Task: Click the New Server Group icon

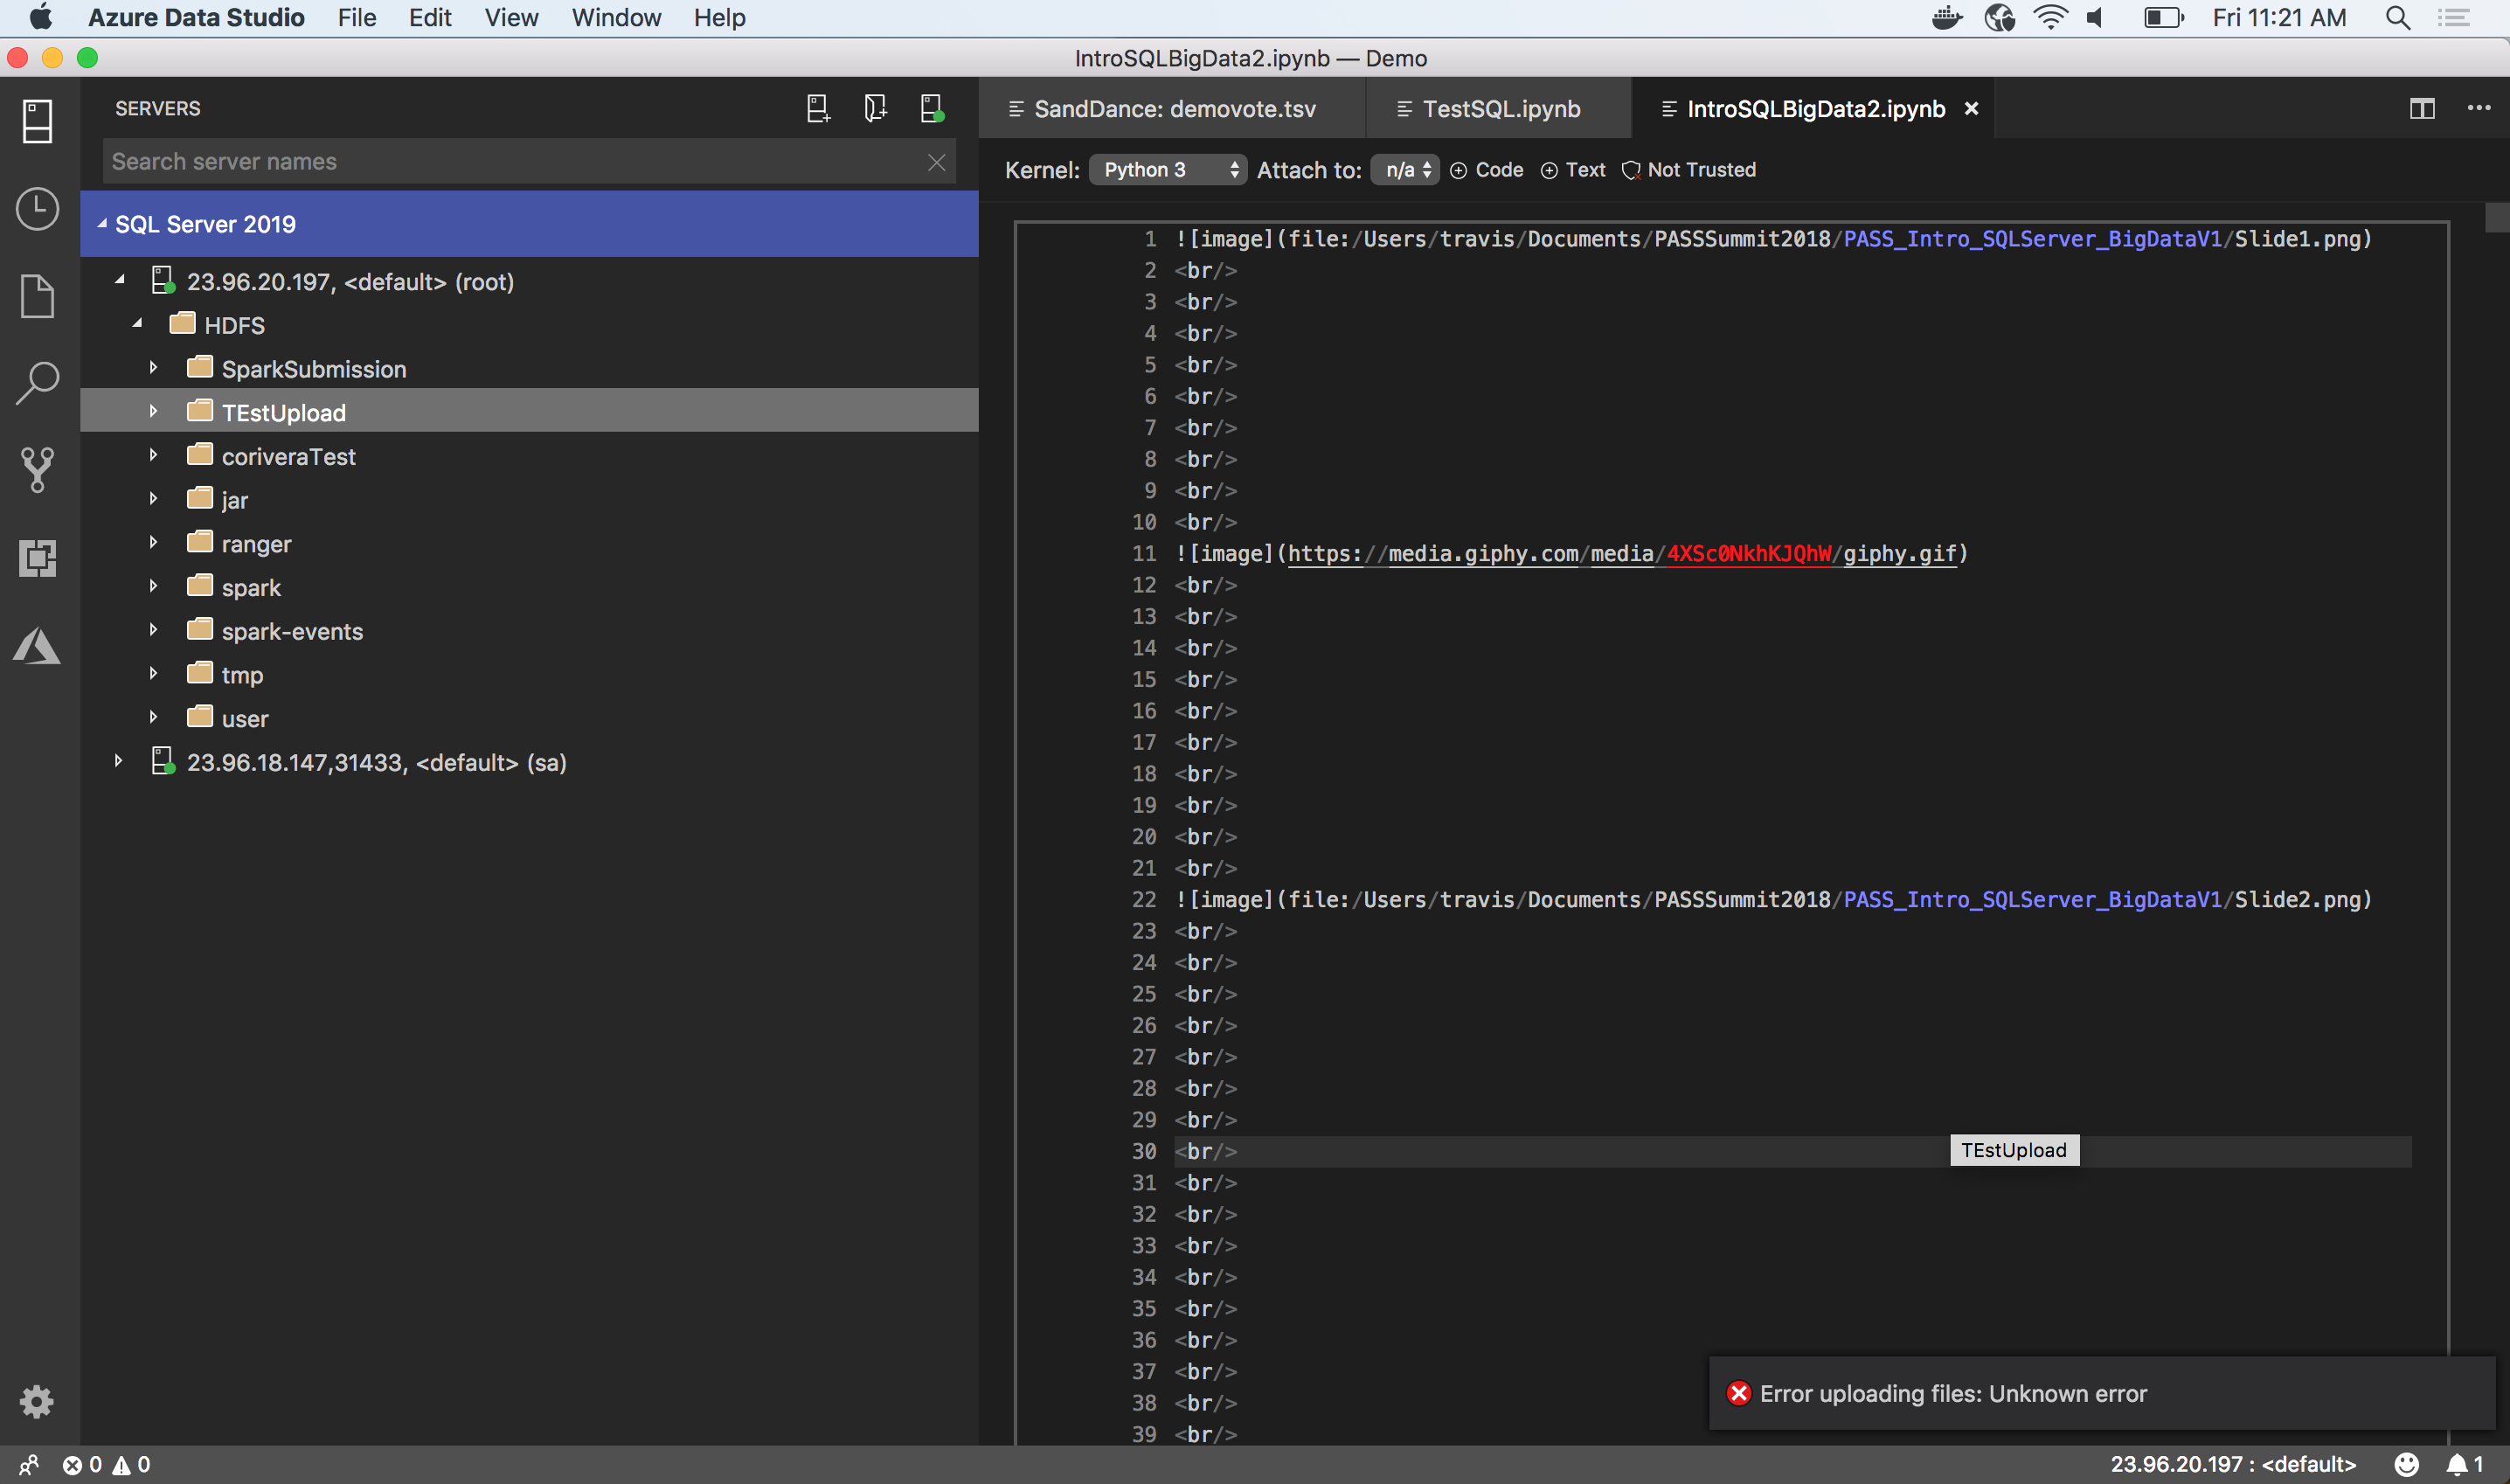Action: [x=875, y=108]
